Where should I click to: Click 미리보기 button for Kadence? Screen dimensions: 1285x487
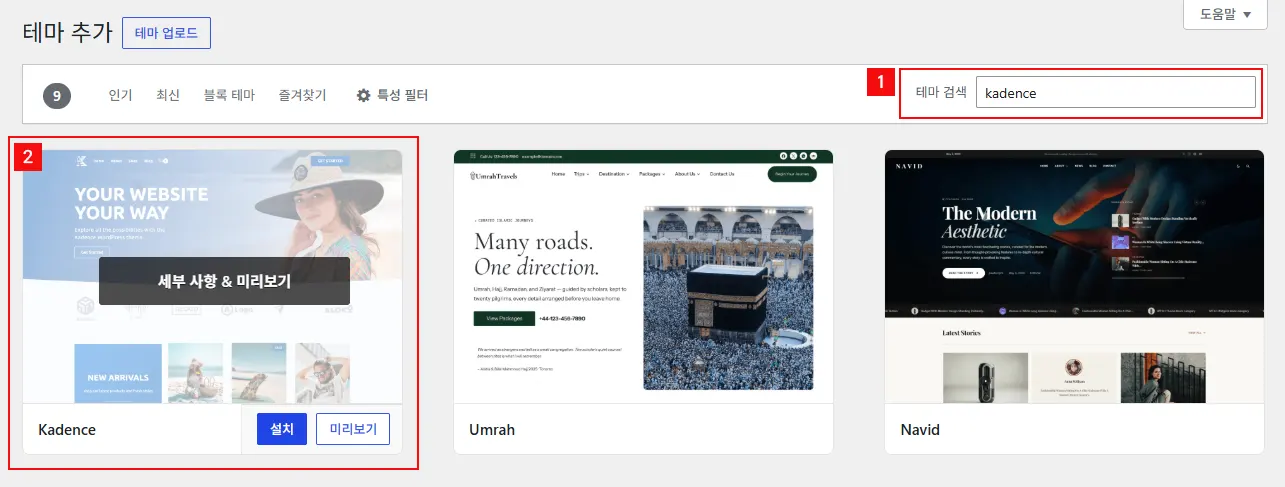353,429
